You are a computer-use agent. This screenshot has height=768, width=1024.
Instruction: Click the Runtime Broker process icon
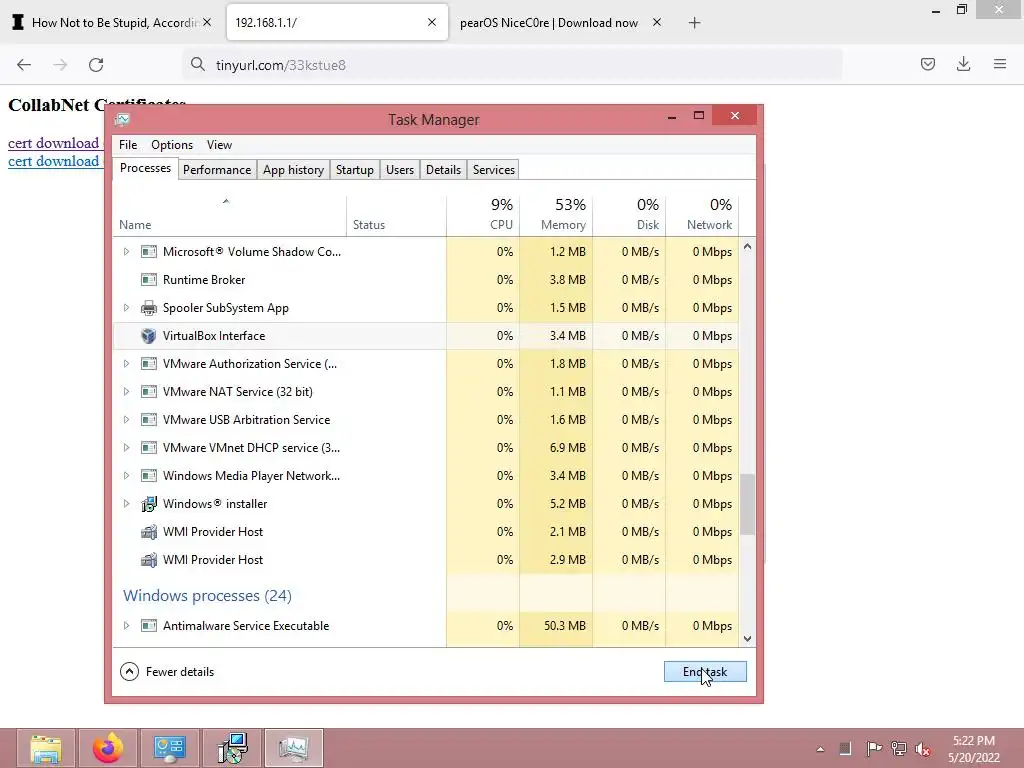pos(149,280)
